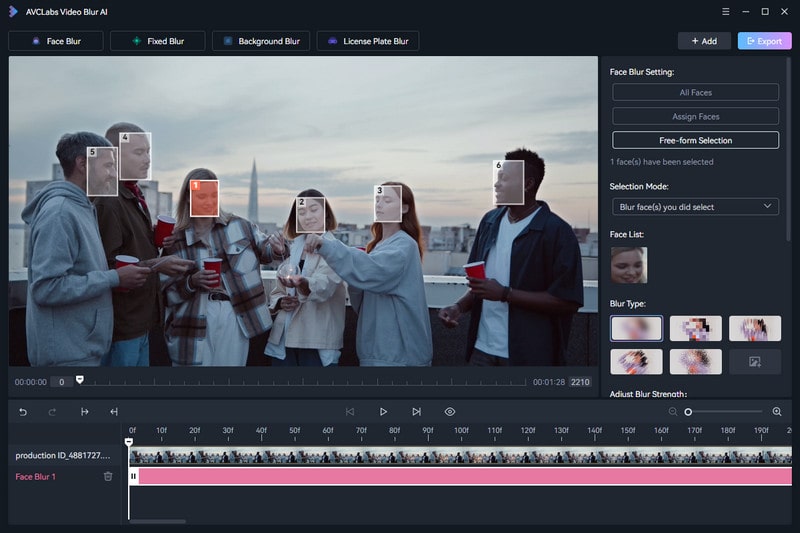
Task: Add a custom image blur type
Action: pyautogui.click(x=755, y=361)
